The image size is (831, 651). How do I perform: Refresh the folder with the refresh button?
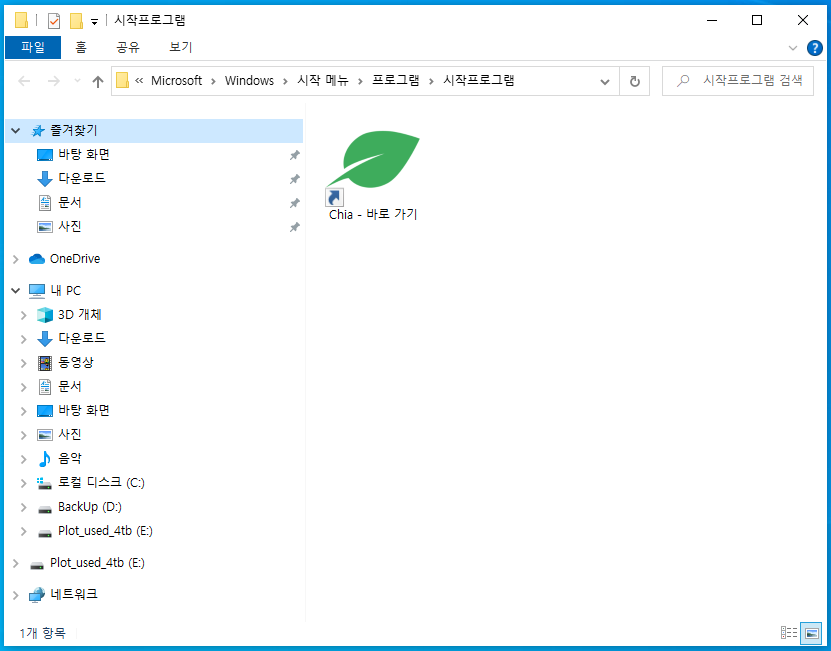point(634,82)
